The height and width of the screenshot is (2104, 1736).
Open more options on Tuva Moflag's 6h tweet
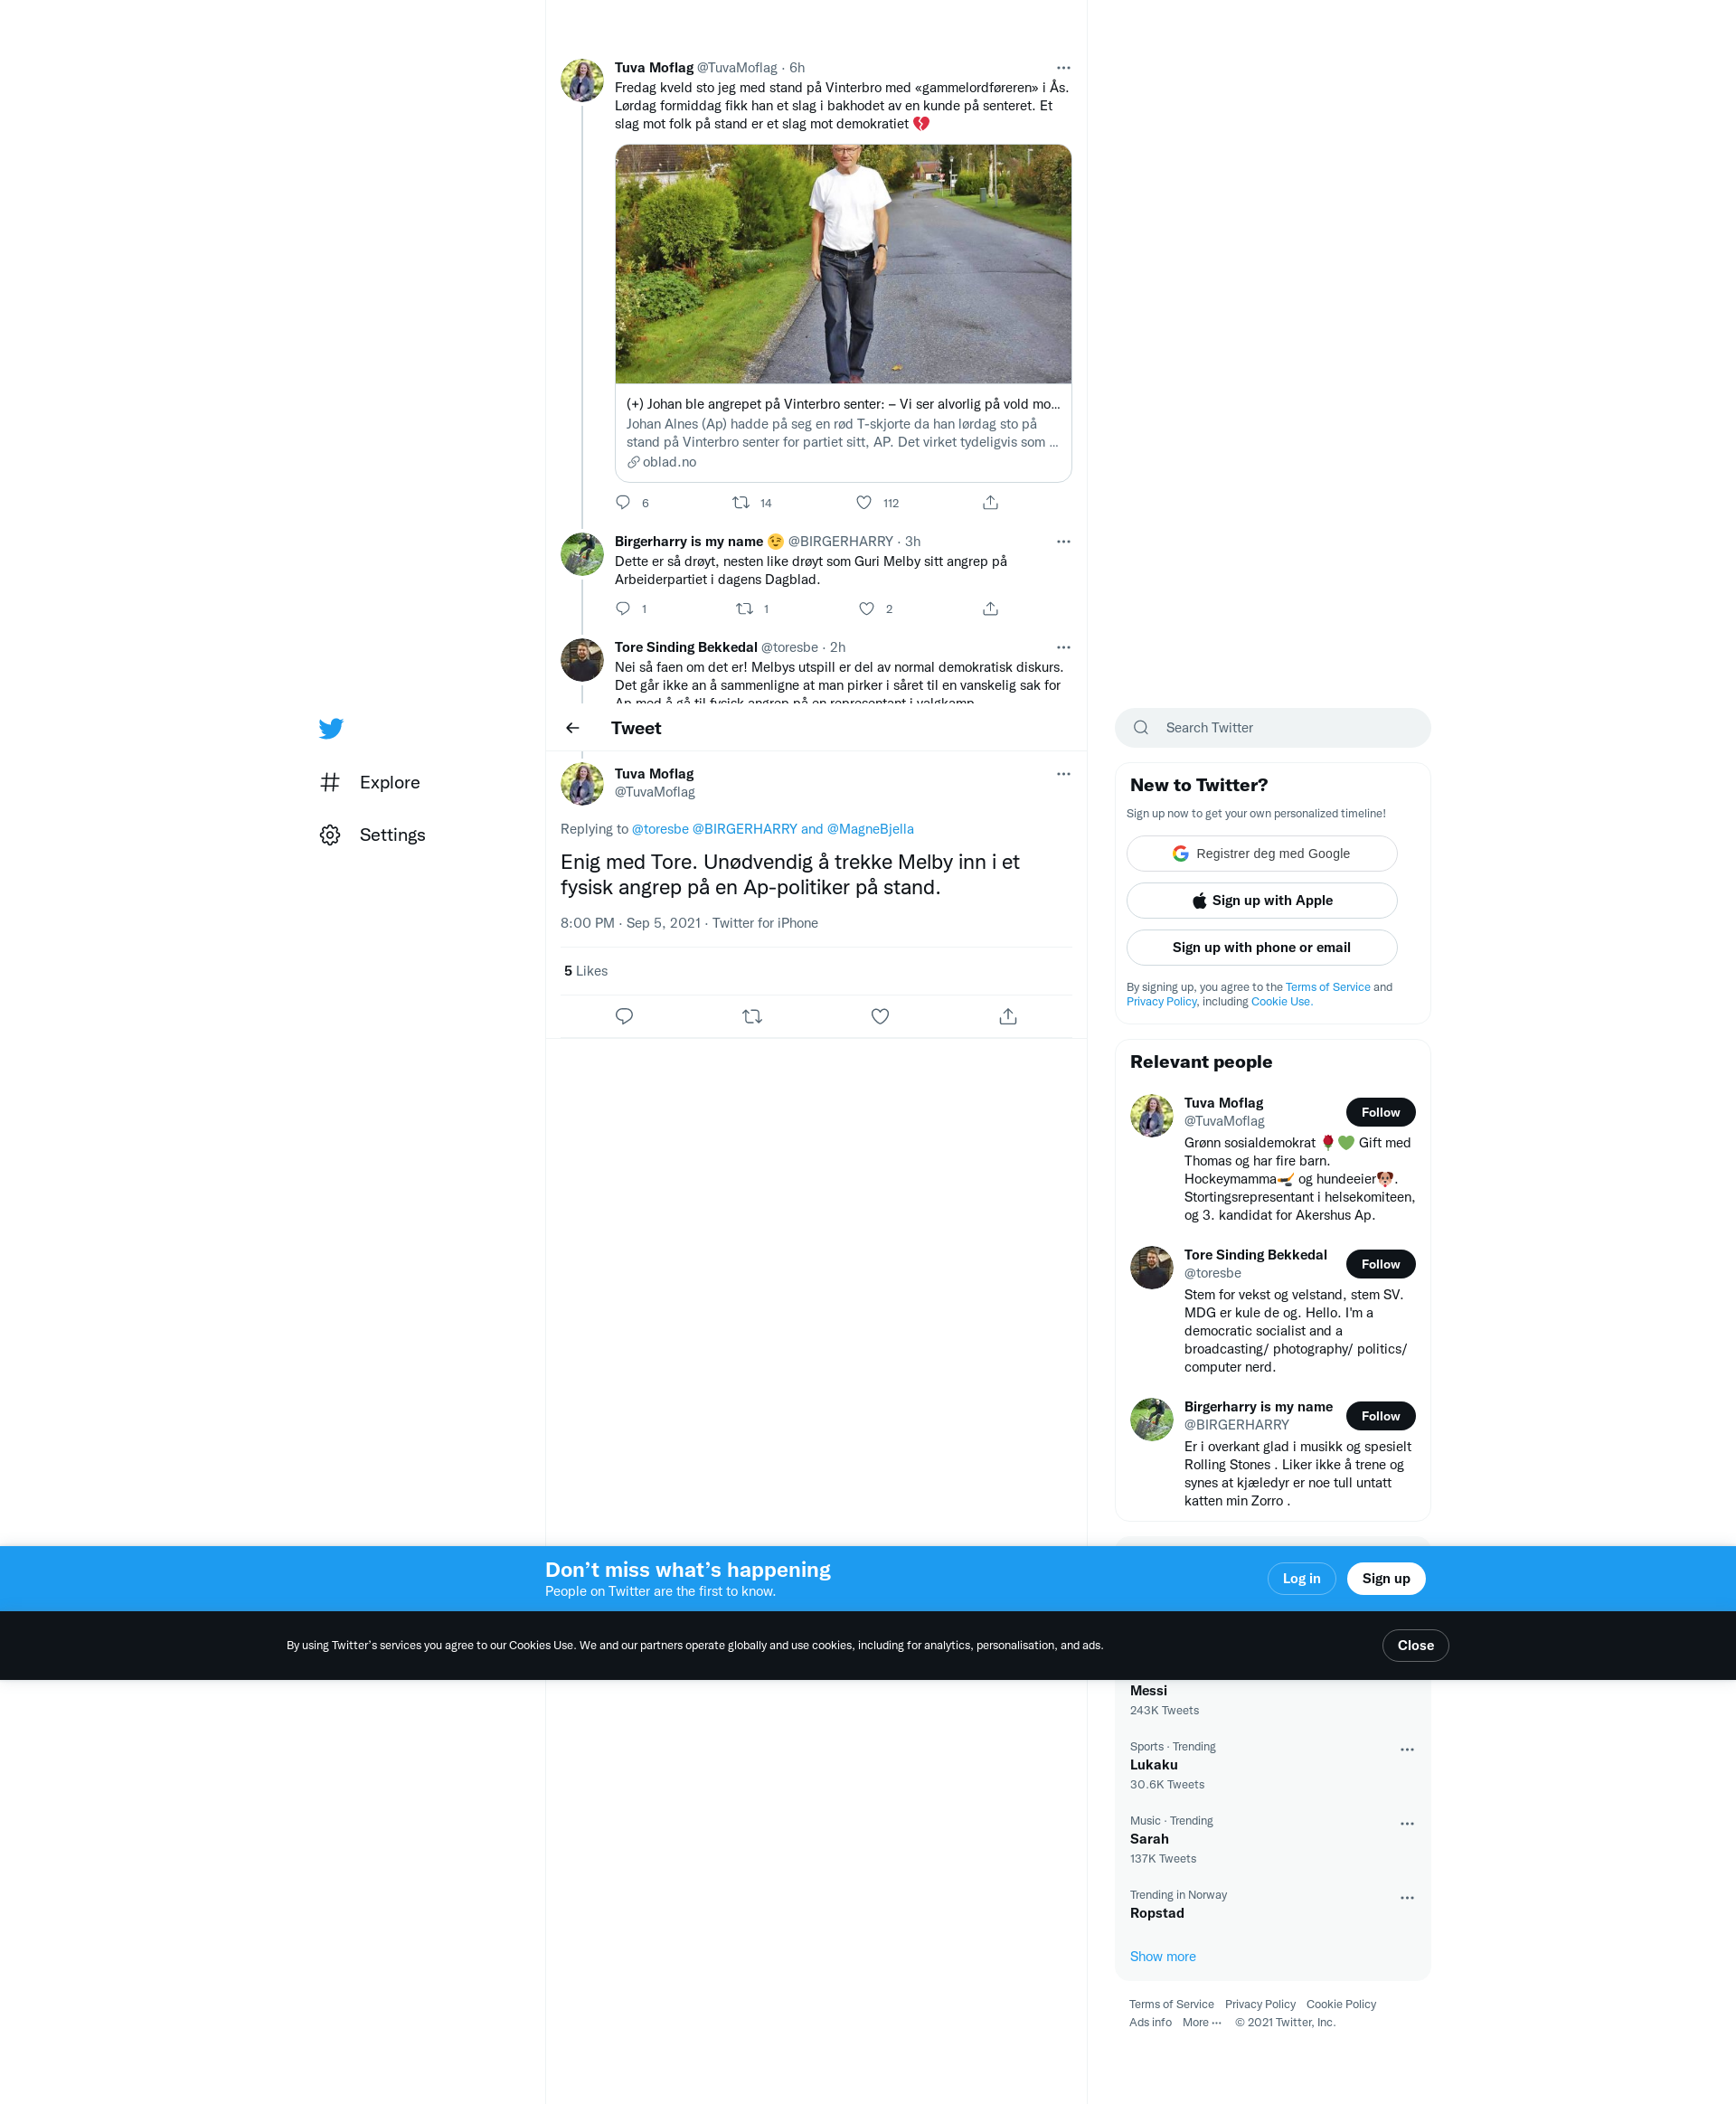[x=1063, y=68]
